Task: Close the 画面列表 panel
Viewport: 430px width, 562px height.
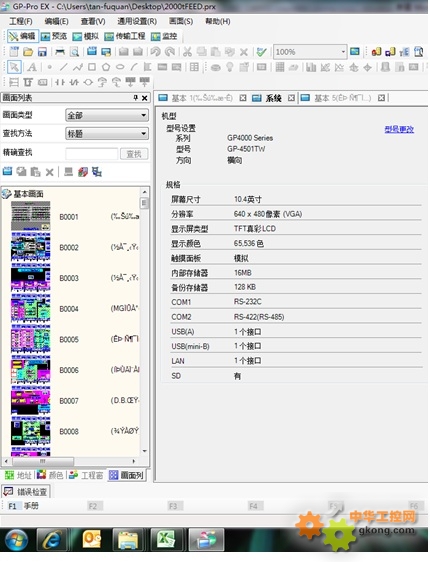Action: [x=144, y=98]
